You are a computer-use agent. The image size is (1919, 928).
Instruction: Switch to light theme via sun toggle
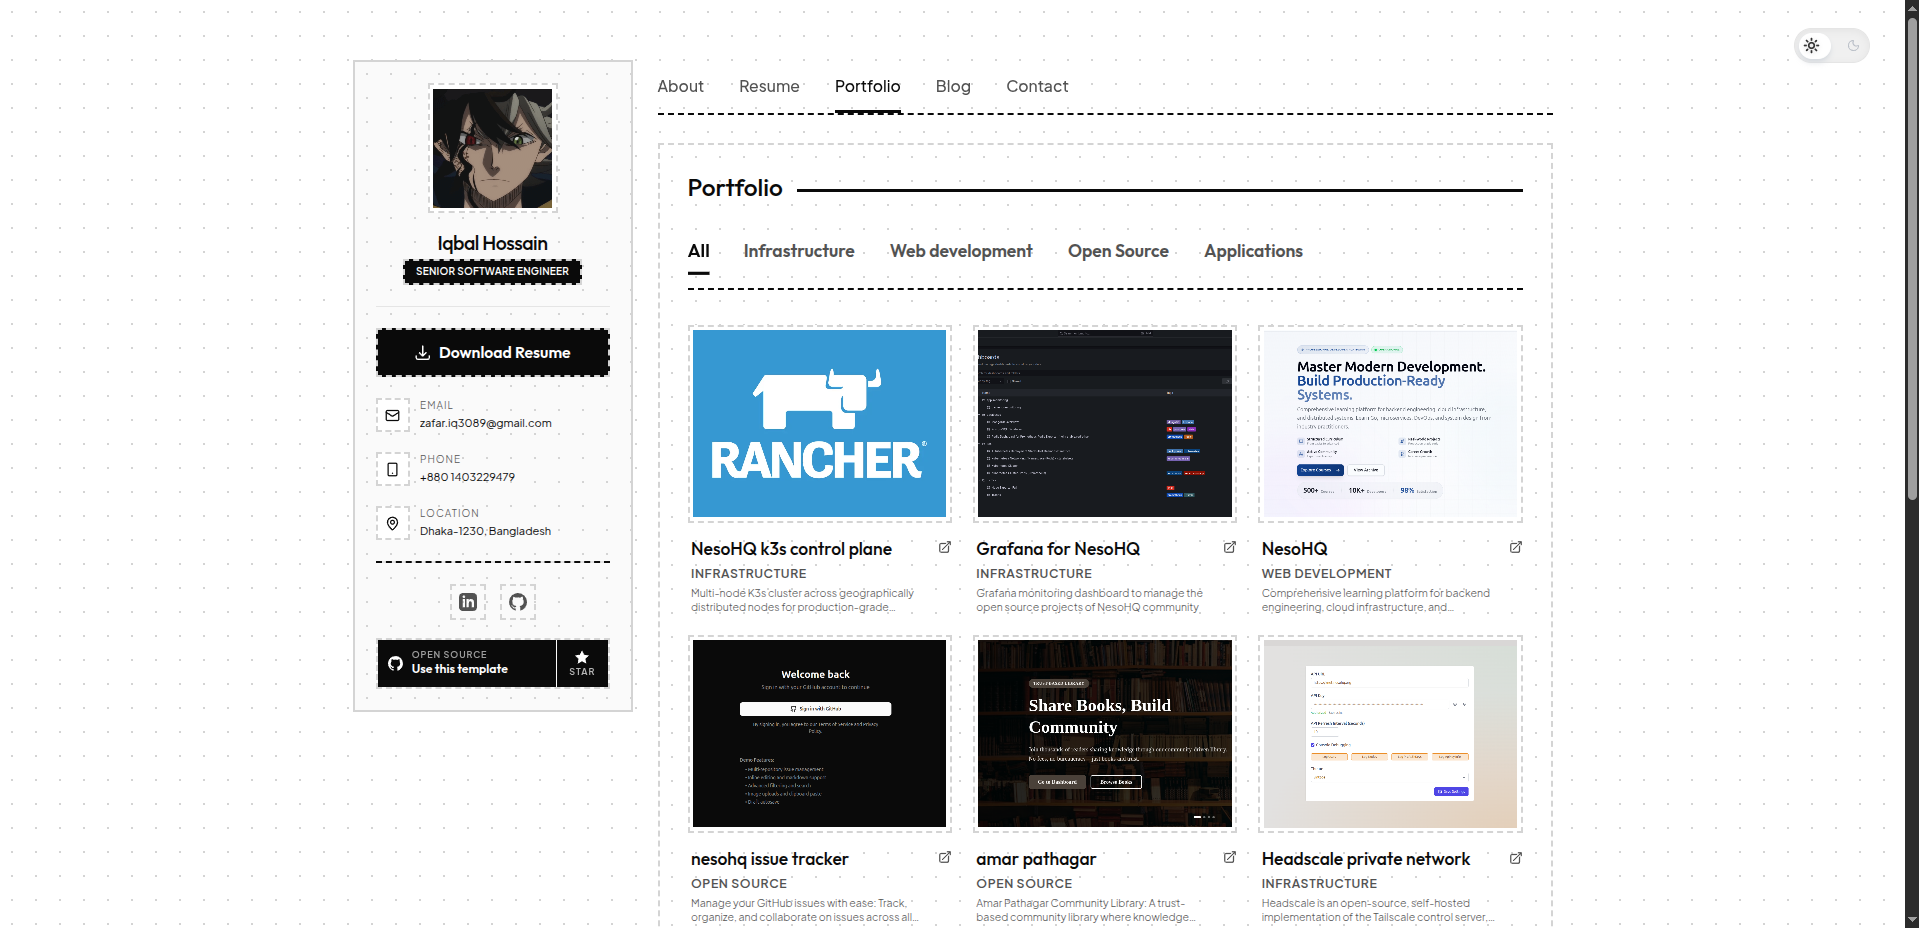pyautogui.click(x=1812, y=45)
